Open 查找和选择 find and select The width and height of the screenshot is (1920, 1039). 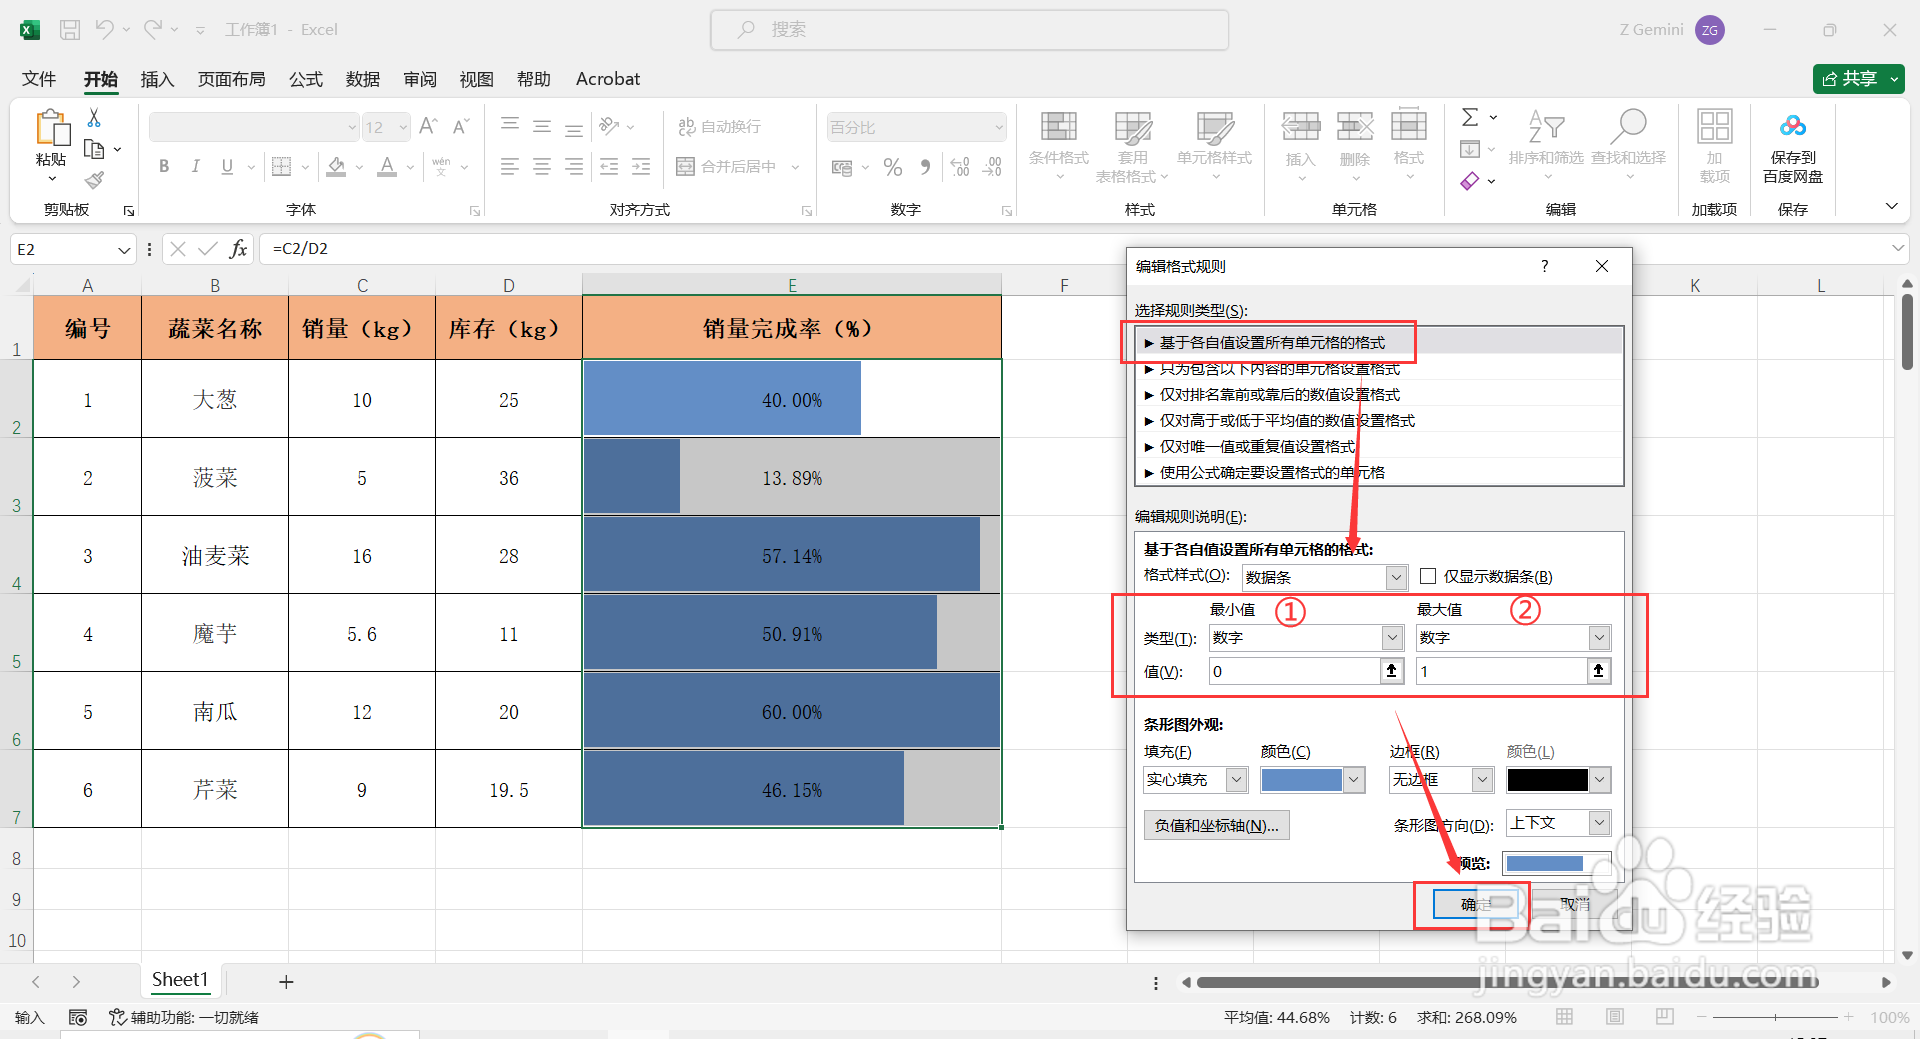pyautogui.click(x=1629, y=145)
